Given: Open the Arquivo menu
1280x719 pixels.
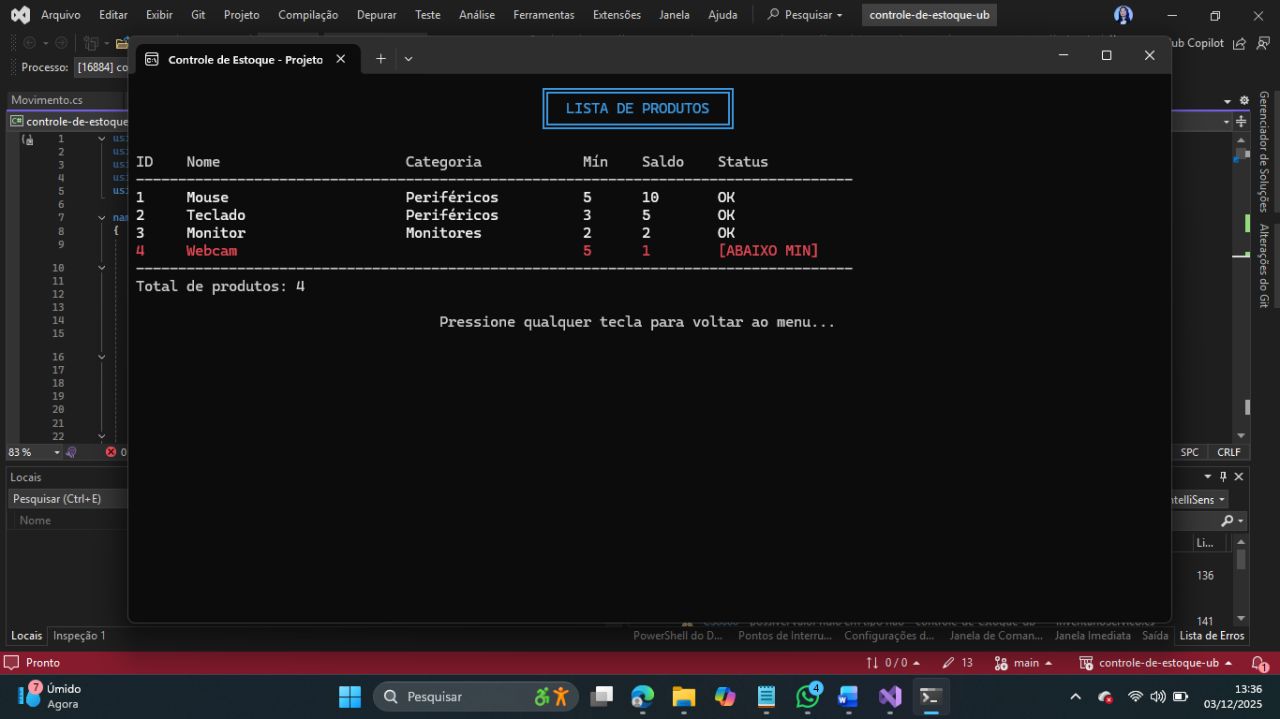Looking at the screenshot, I should [61, 15].
